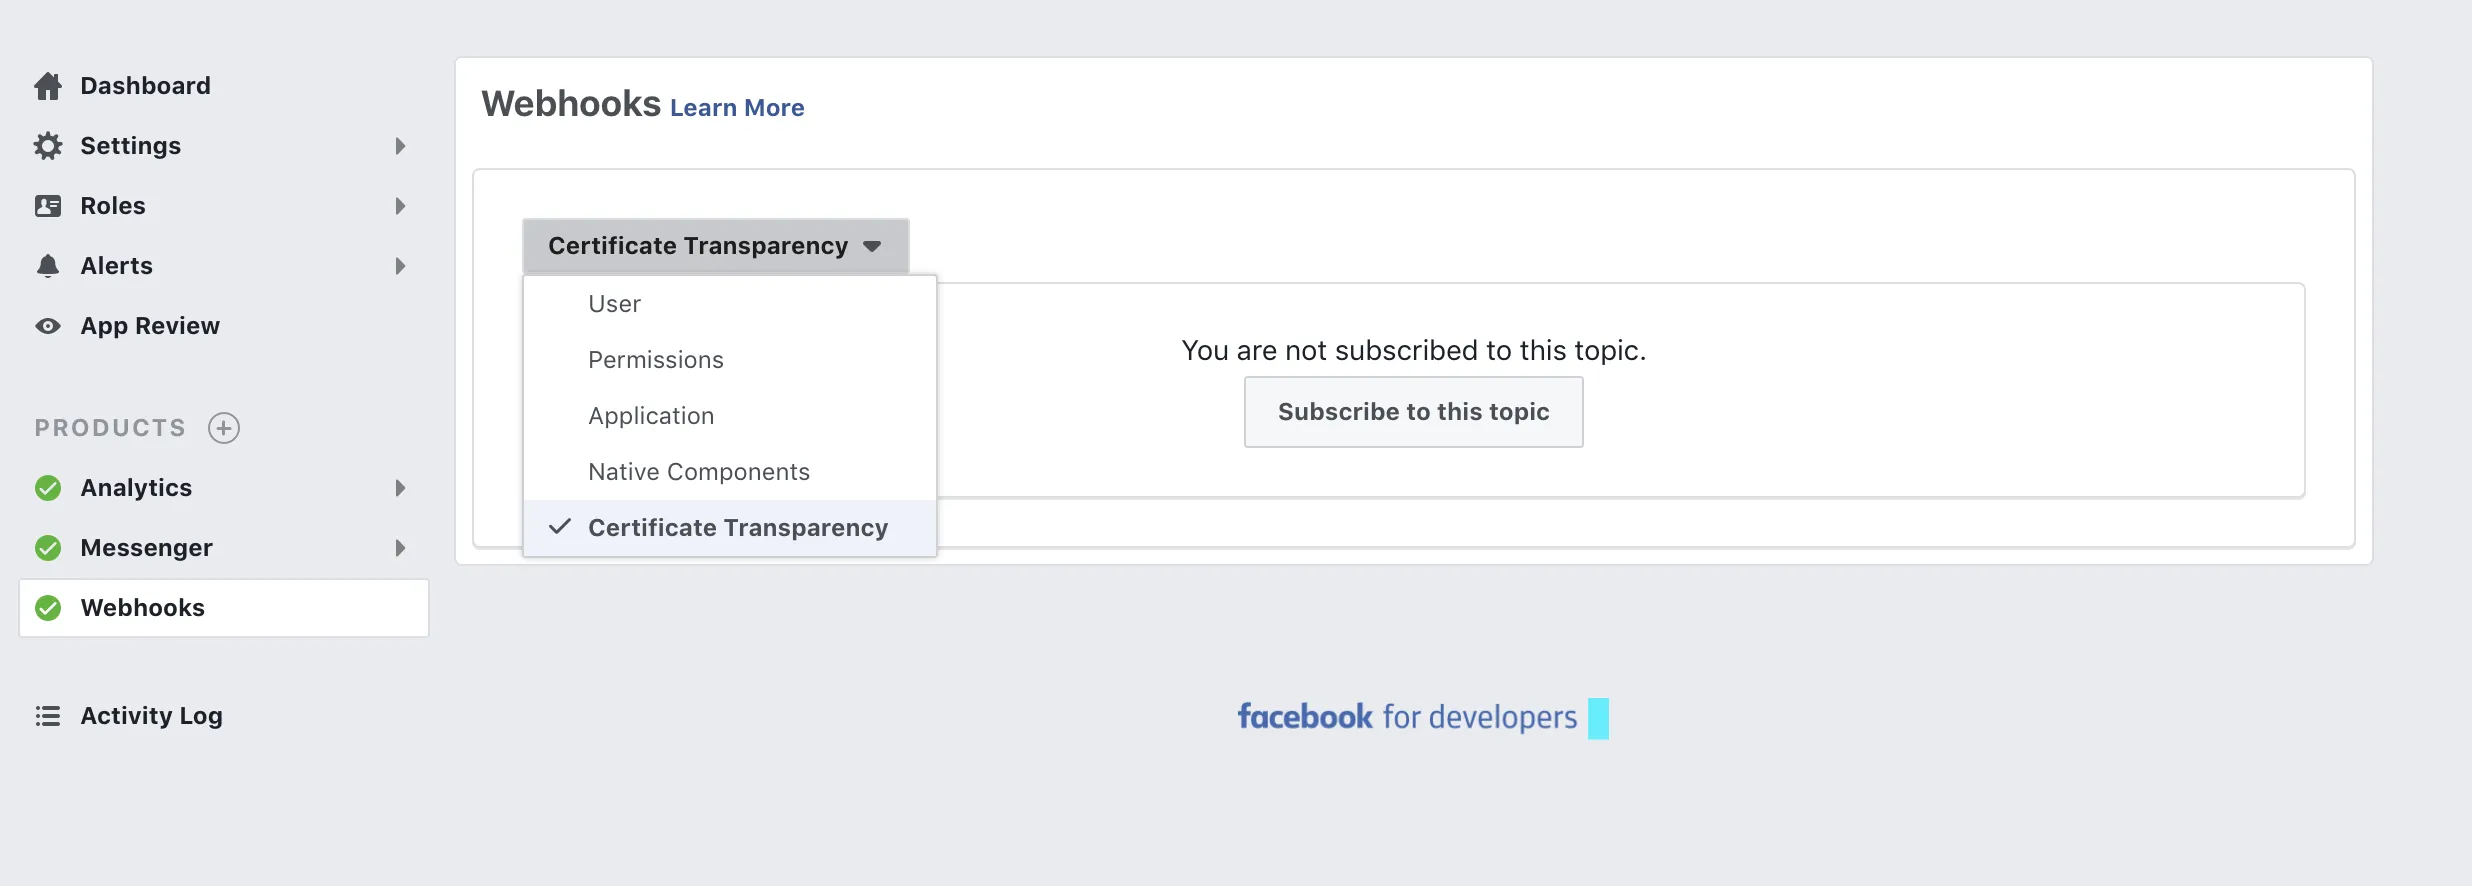Click the green check icon beside Messenger
The height and width of the screenshot is (886, 2472).
[x=48, y=548]
